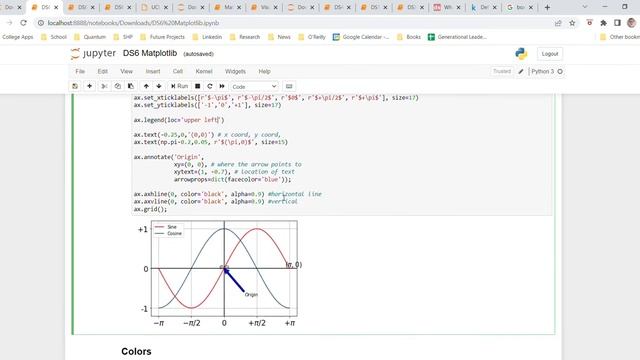The width and height of the screenshot is (640, 360).
Task: Click ax.legend(loc='upper left') code line
Action: [x=179, y=120]
